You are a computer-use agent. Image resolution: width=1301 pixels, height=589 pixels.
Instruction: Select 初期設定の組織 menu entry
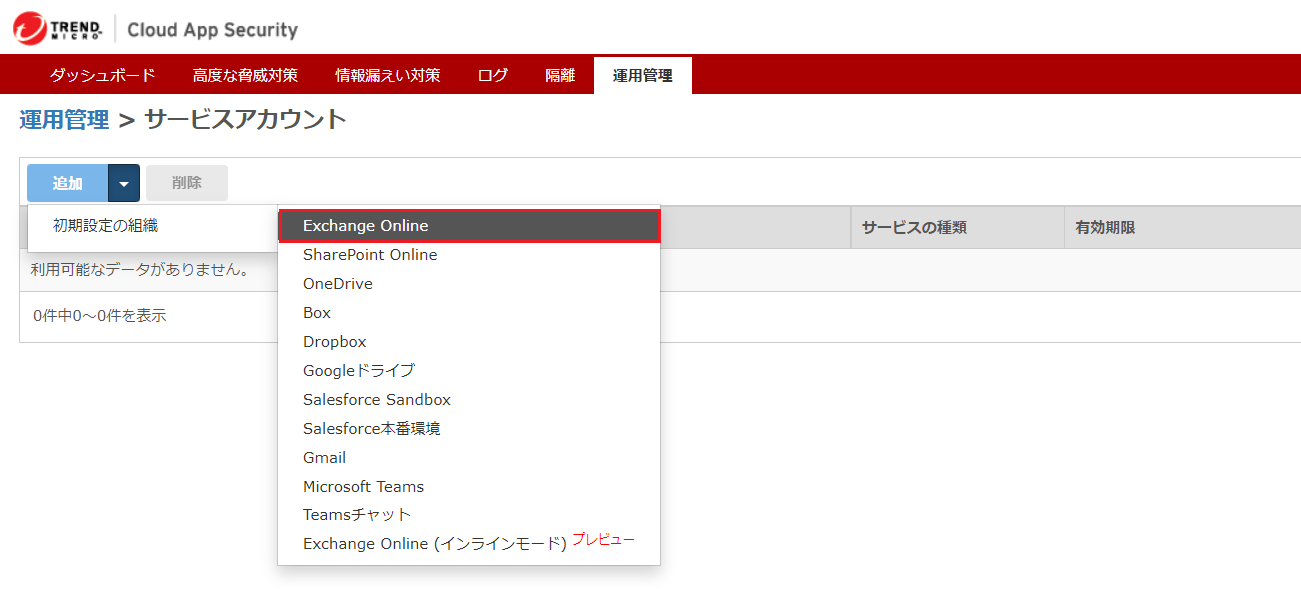click(105, 226)
